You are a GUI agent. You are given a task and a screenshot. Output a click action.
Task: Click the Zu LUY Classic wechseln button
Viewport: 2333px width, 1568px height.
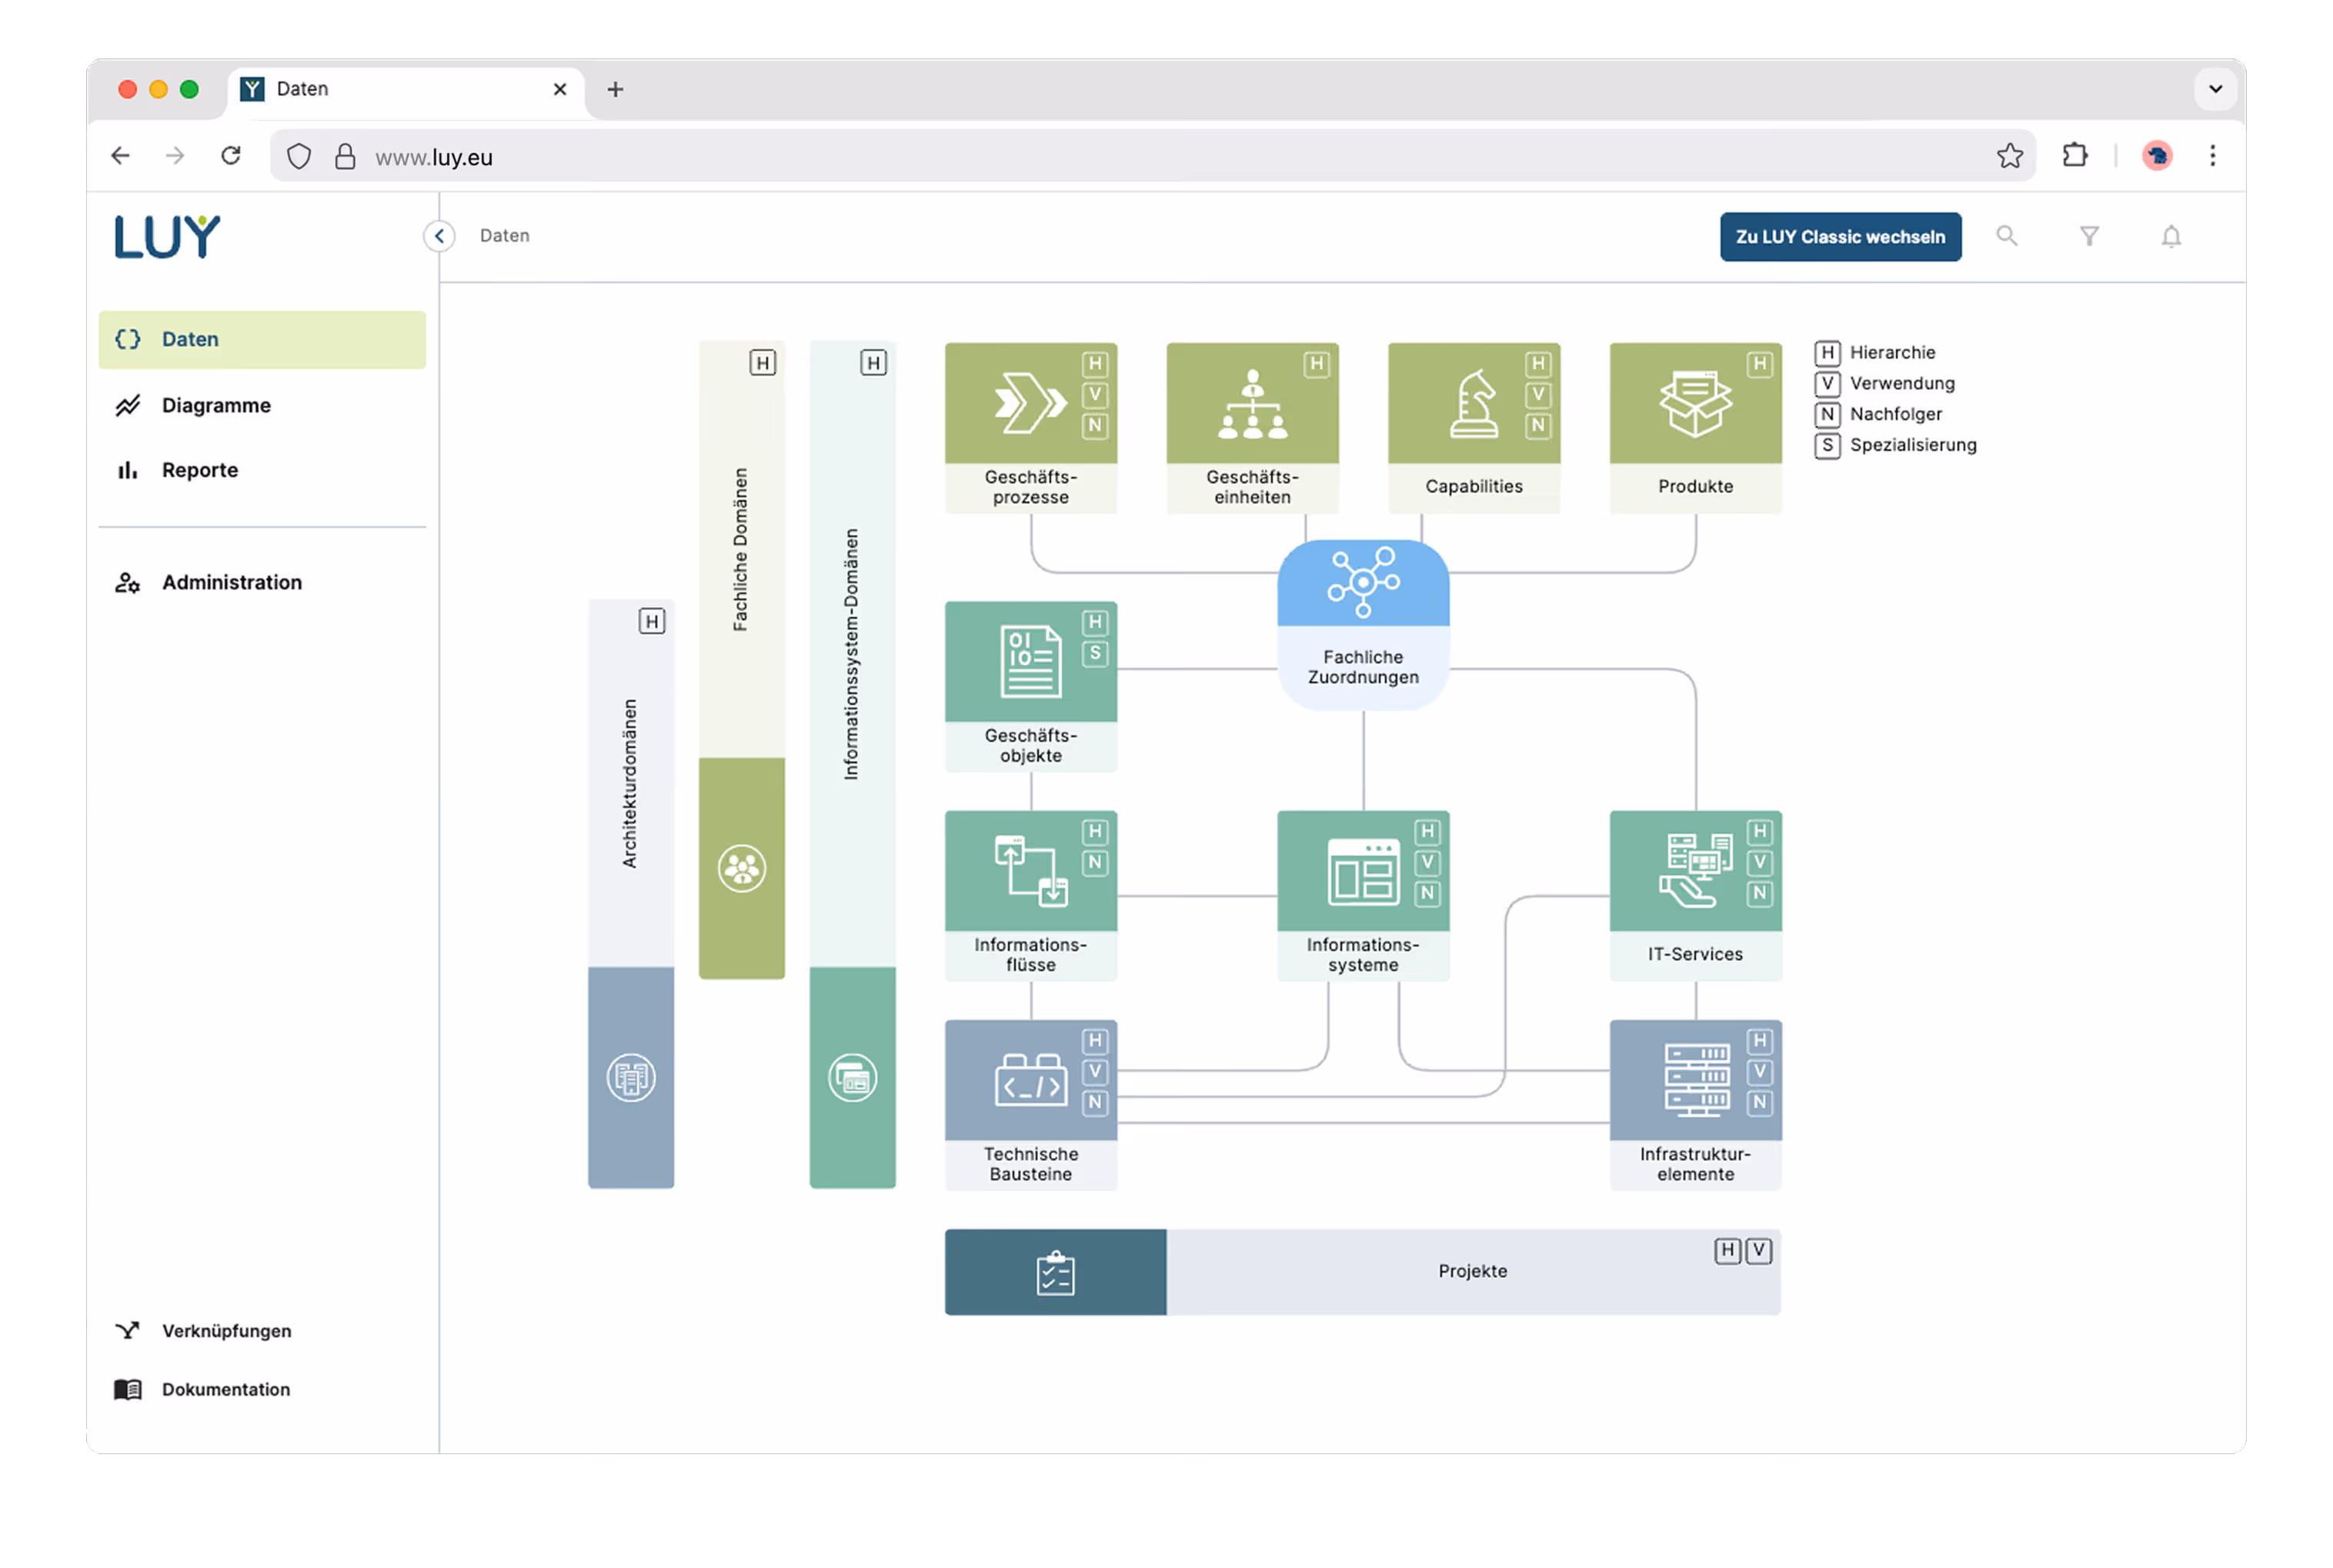1840,236
